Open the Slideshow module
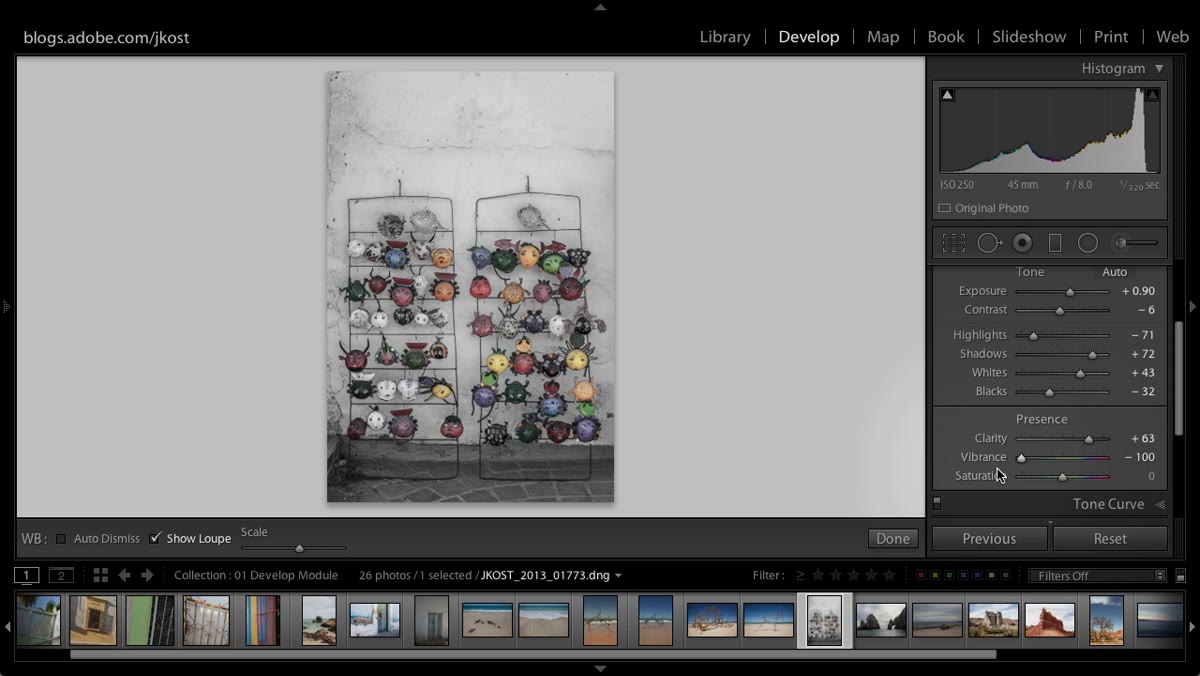This screenshot has width=1200, height=676. point(1029,36)
